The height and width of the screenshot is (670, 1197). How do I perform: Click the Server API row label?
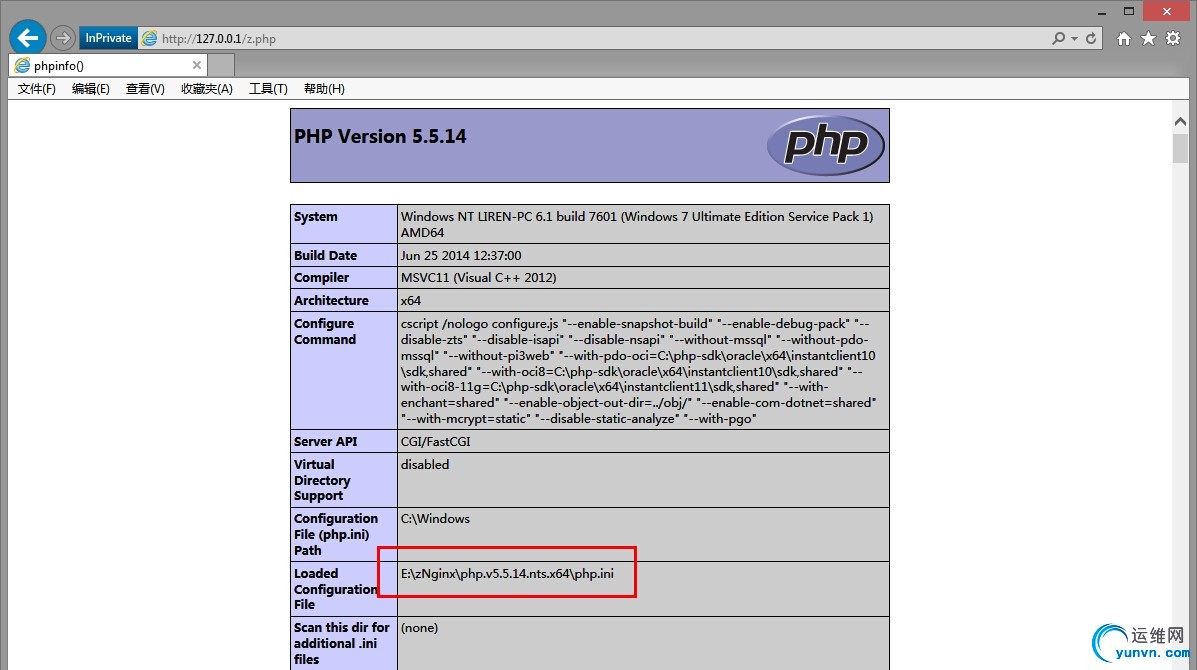tap(325, 442)
